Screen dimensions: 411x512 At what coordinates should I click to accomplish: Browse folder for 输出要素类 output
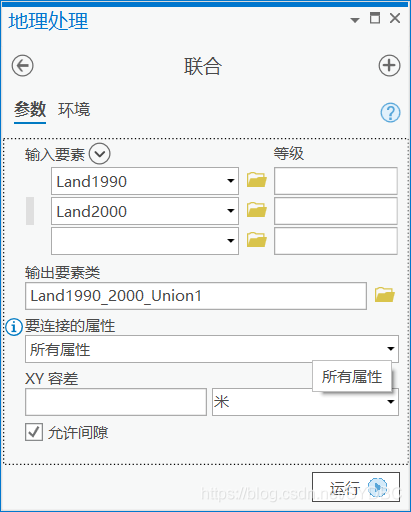tap(385, 295)
